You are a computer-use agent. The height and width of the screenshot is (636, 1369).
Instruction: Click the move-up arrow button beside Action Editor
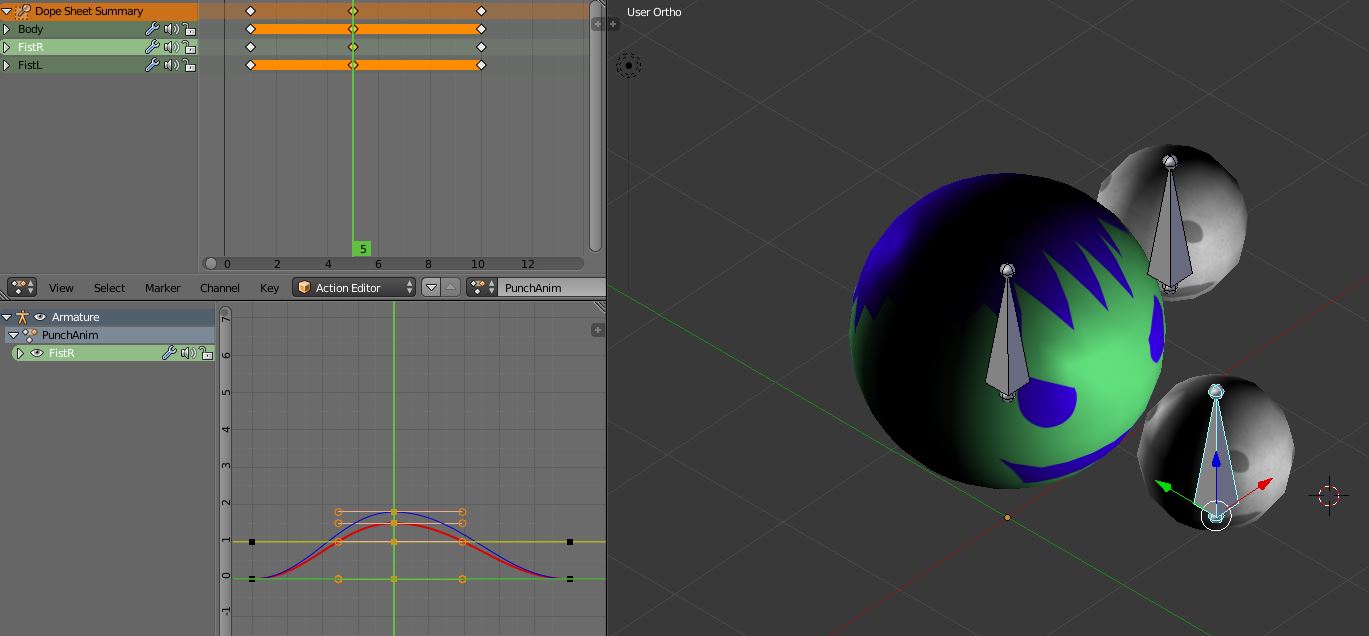[451, 287]
